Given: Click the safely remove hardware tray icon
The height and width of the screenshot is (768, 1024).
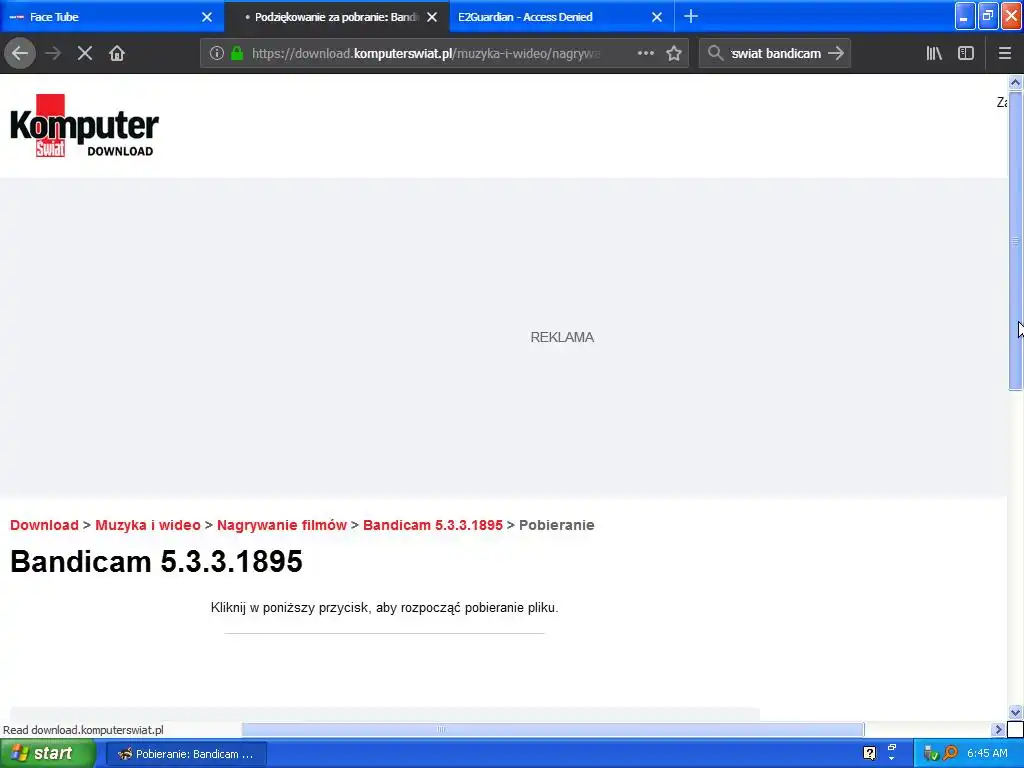Looking at the screenshot, I should pyautogui.click(x=931, y=754).
